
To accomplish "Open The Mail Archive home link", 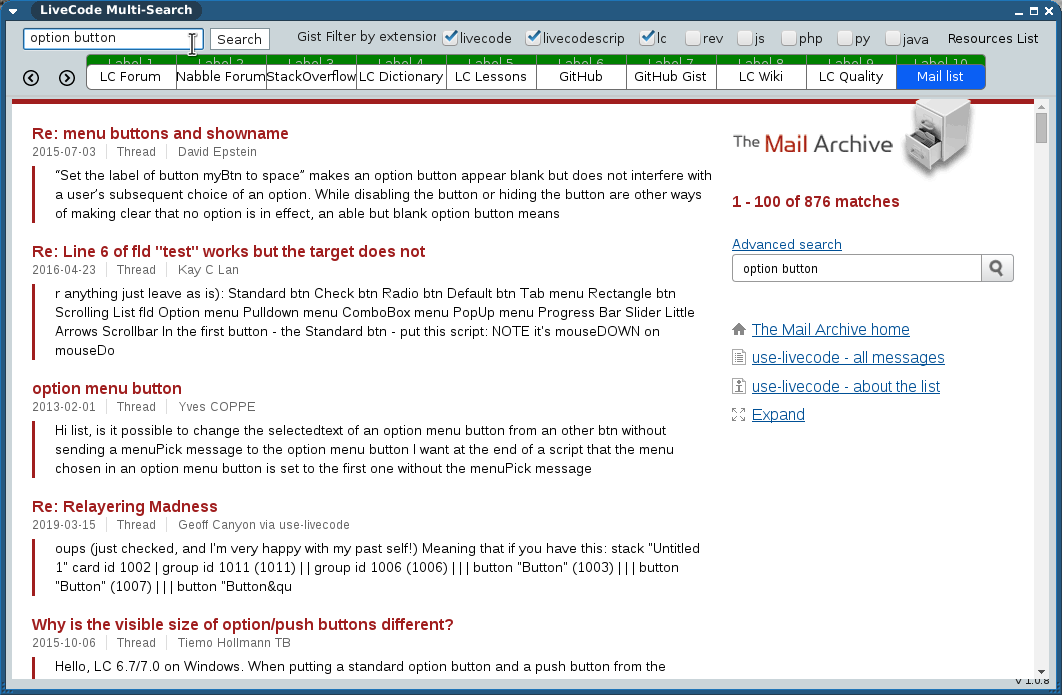I will pyautogui.click(x=830, y=329).
